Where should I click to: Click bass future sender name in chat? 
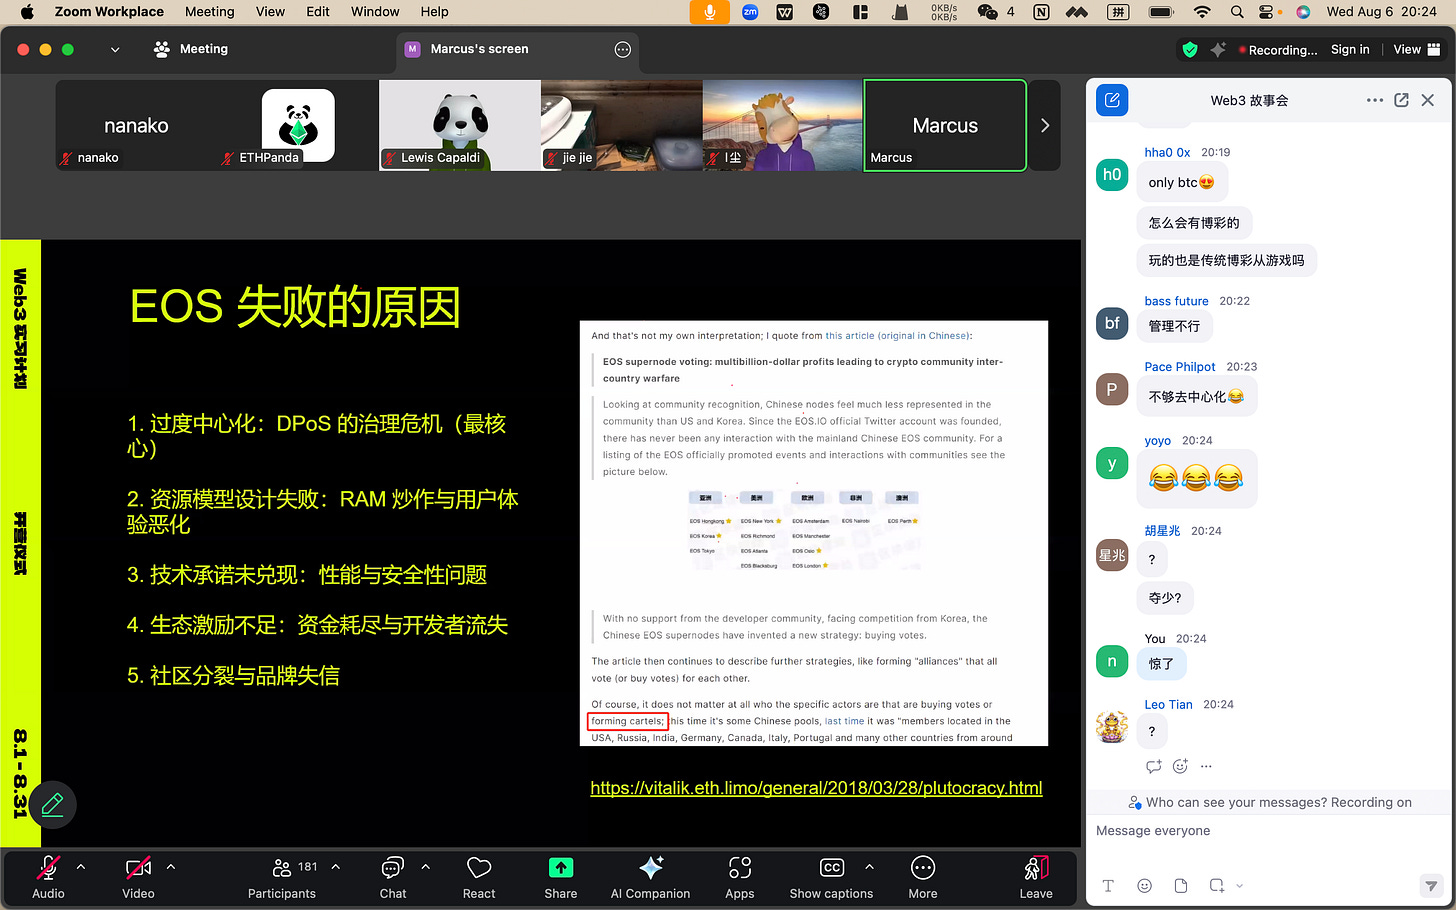pos(1176,301)
